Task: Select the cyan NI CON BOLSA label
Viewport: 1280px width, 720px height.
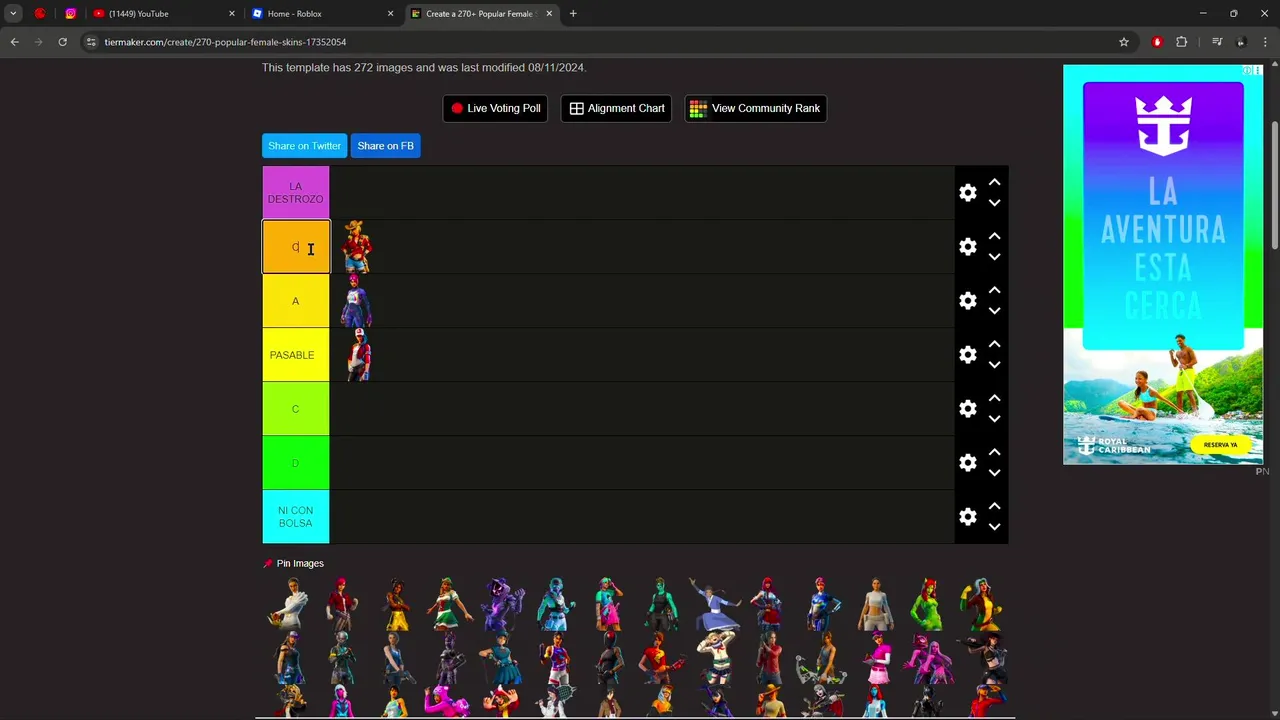Action: [x=296, y=517]
